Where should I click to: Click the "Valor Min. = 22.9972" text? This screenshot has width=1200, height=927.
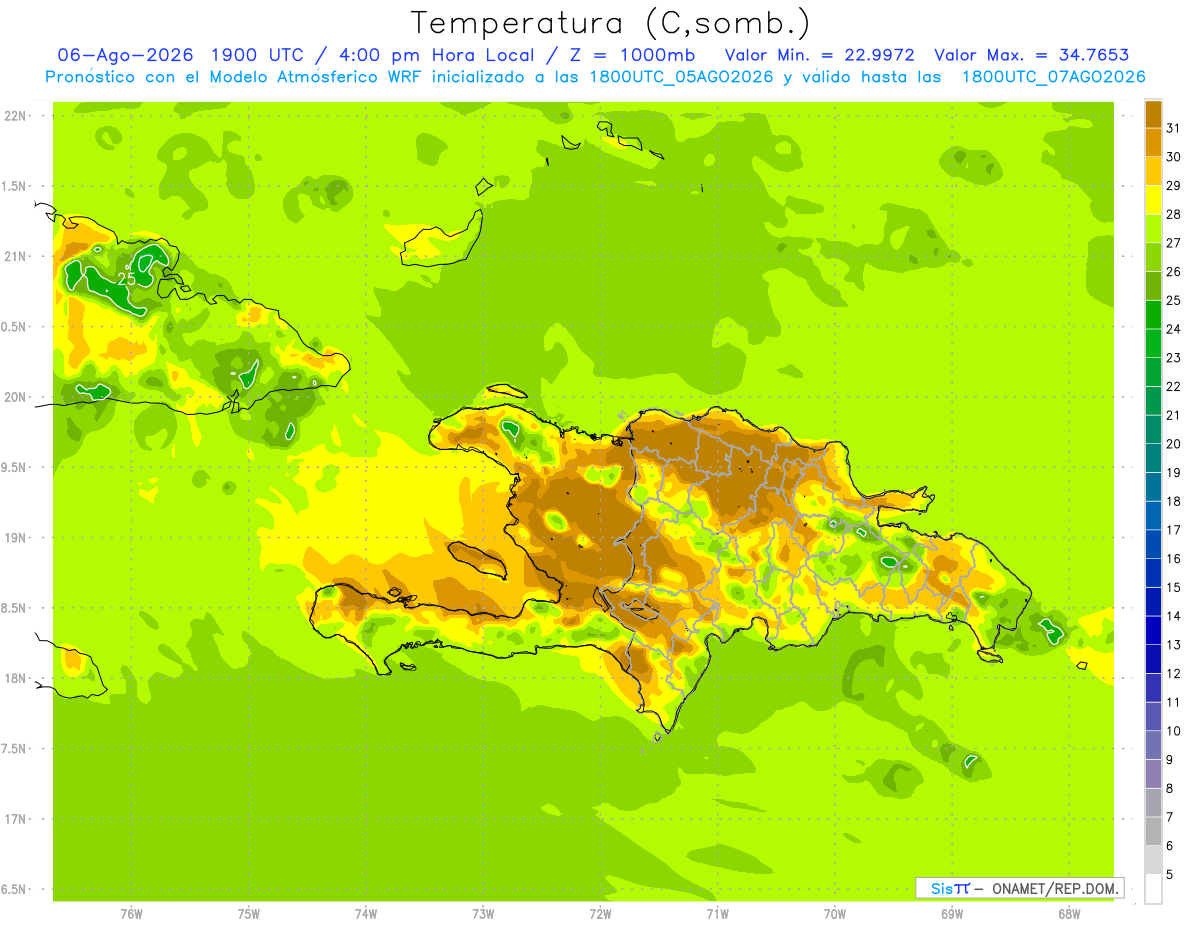click(x=820, y=55)
